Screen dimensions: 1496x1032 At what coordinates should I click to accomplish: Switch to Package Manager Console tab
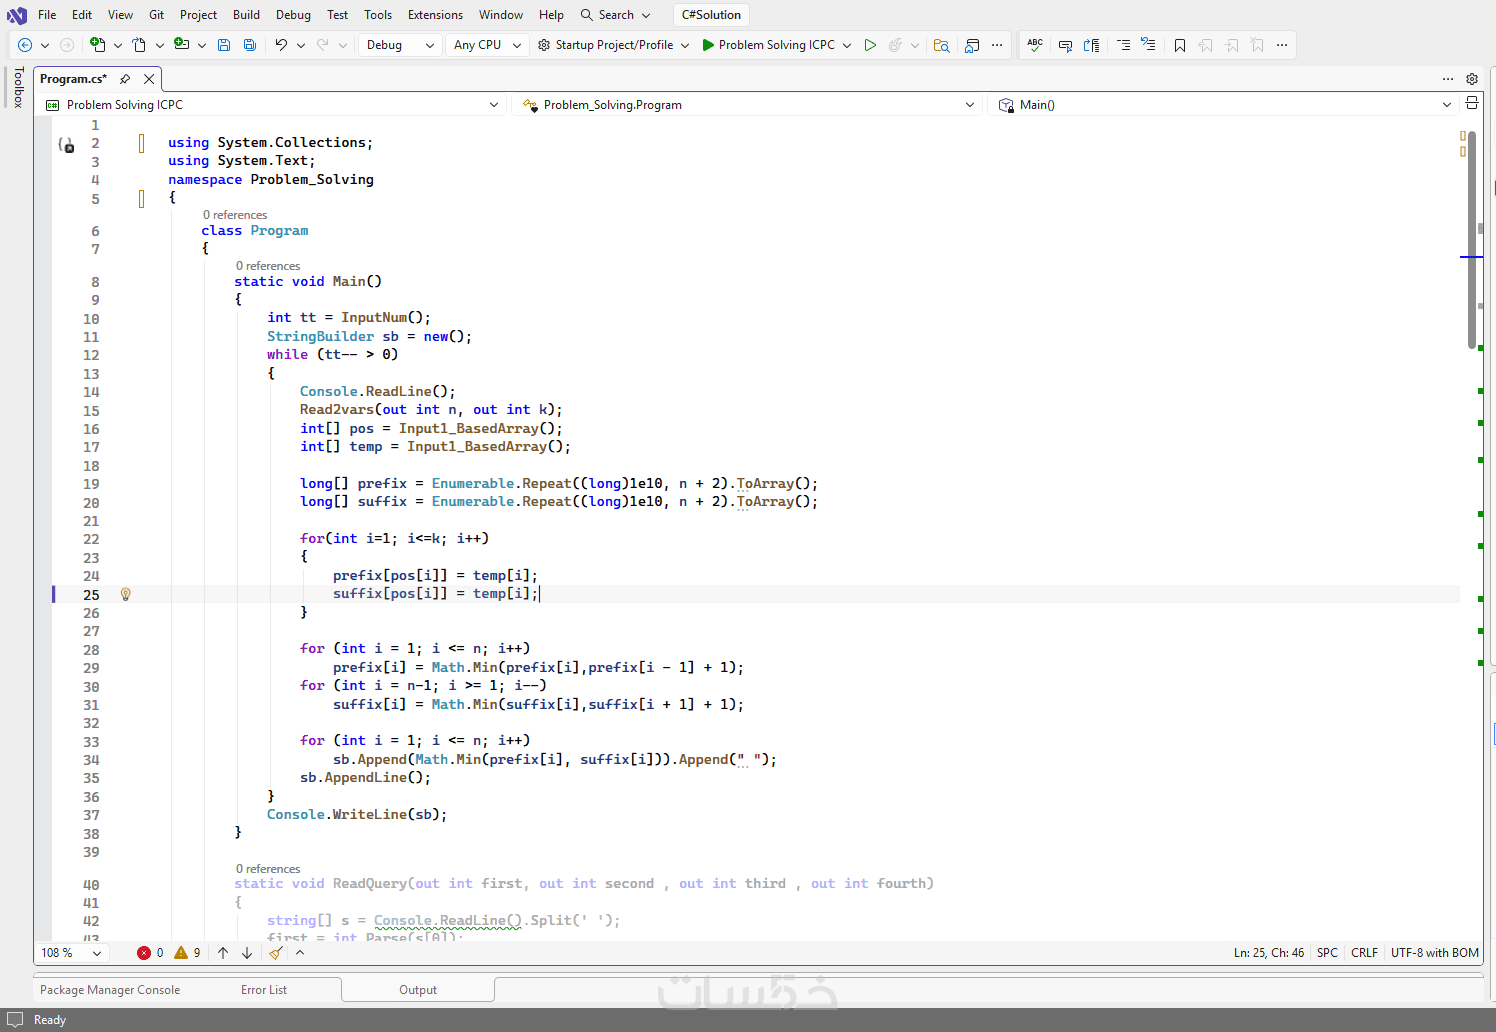tap(110, 990)
